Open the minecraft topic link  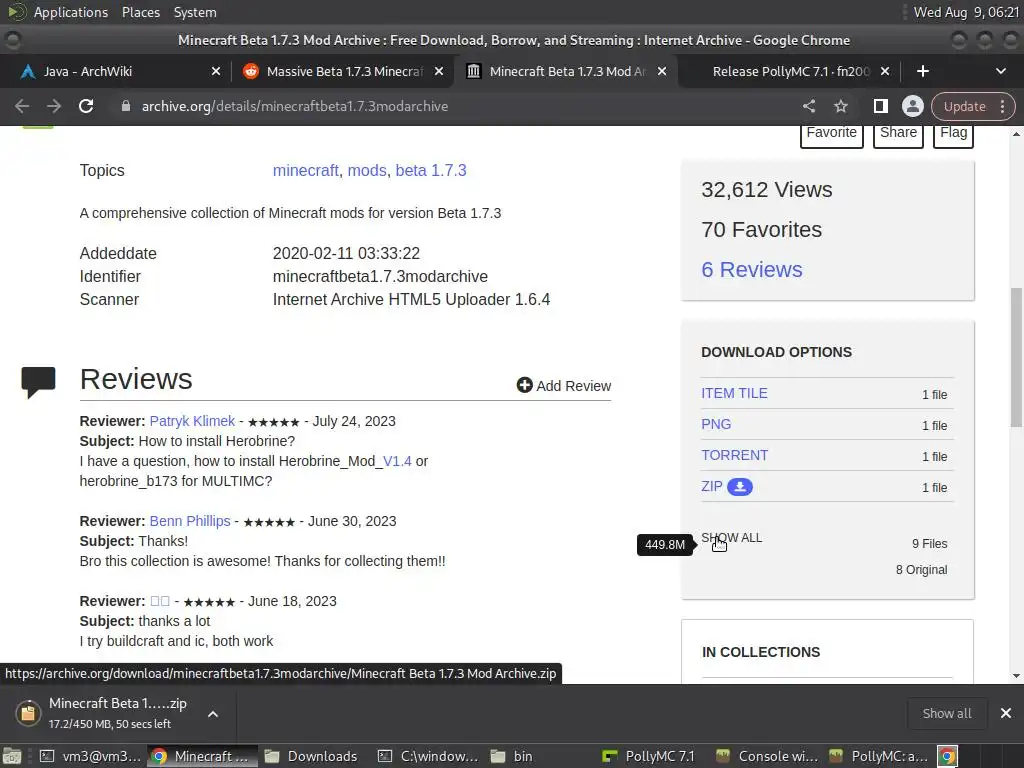[306, 170]
